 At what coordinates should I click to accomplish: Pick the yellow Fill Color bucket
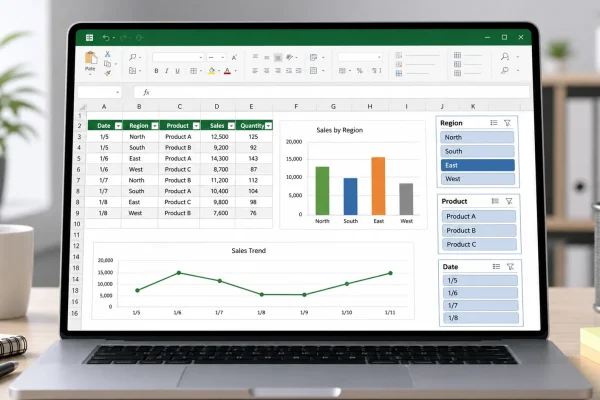coord(211,71)
